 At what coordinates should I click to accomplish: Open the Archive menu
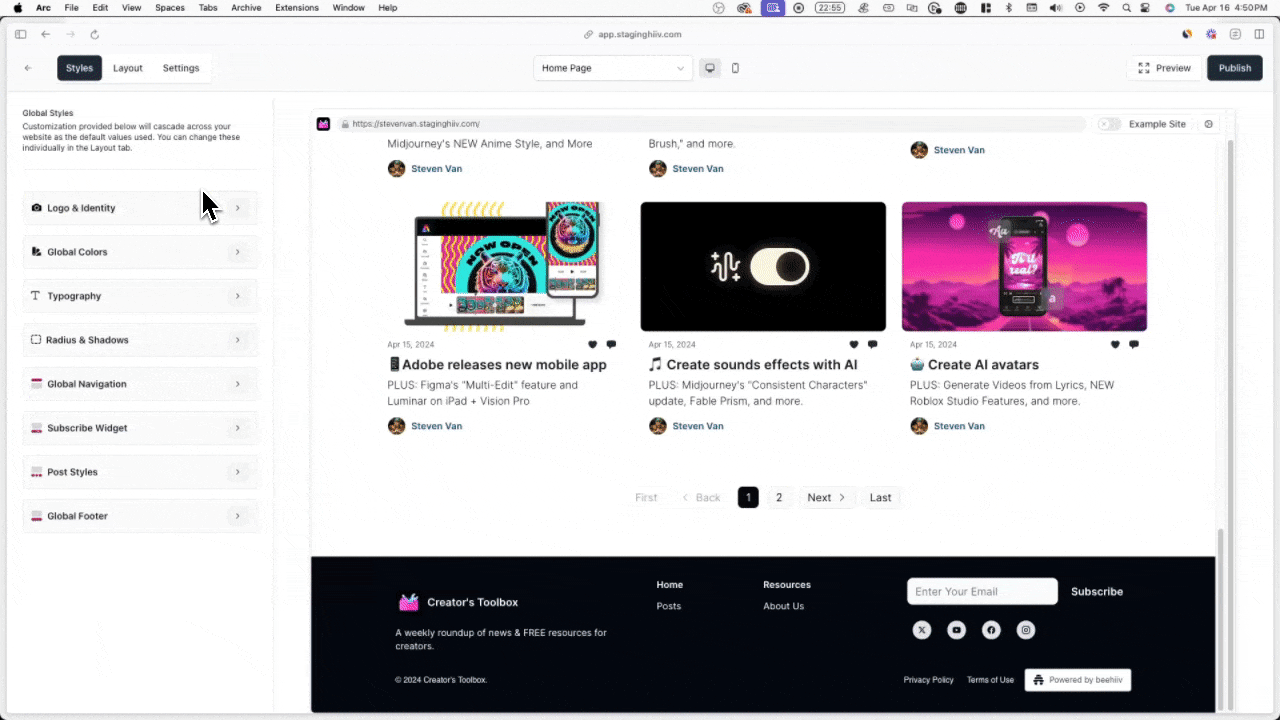pyautogui.click(x=246, y=8)
